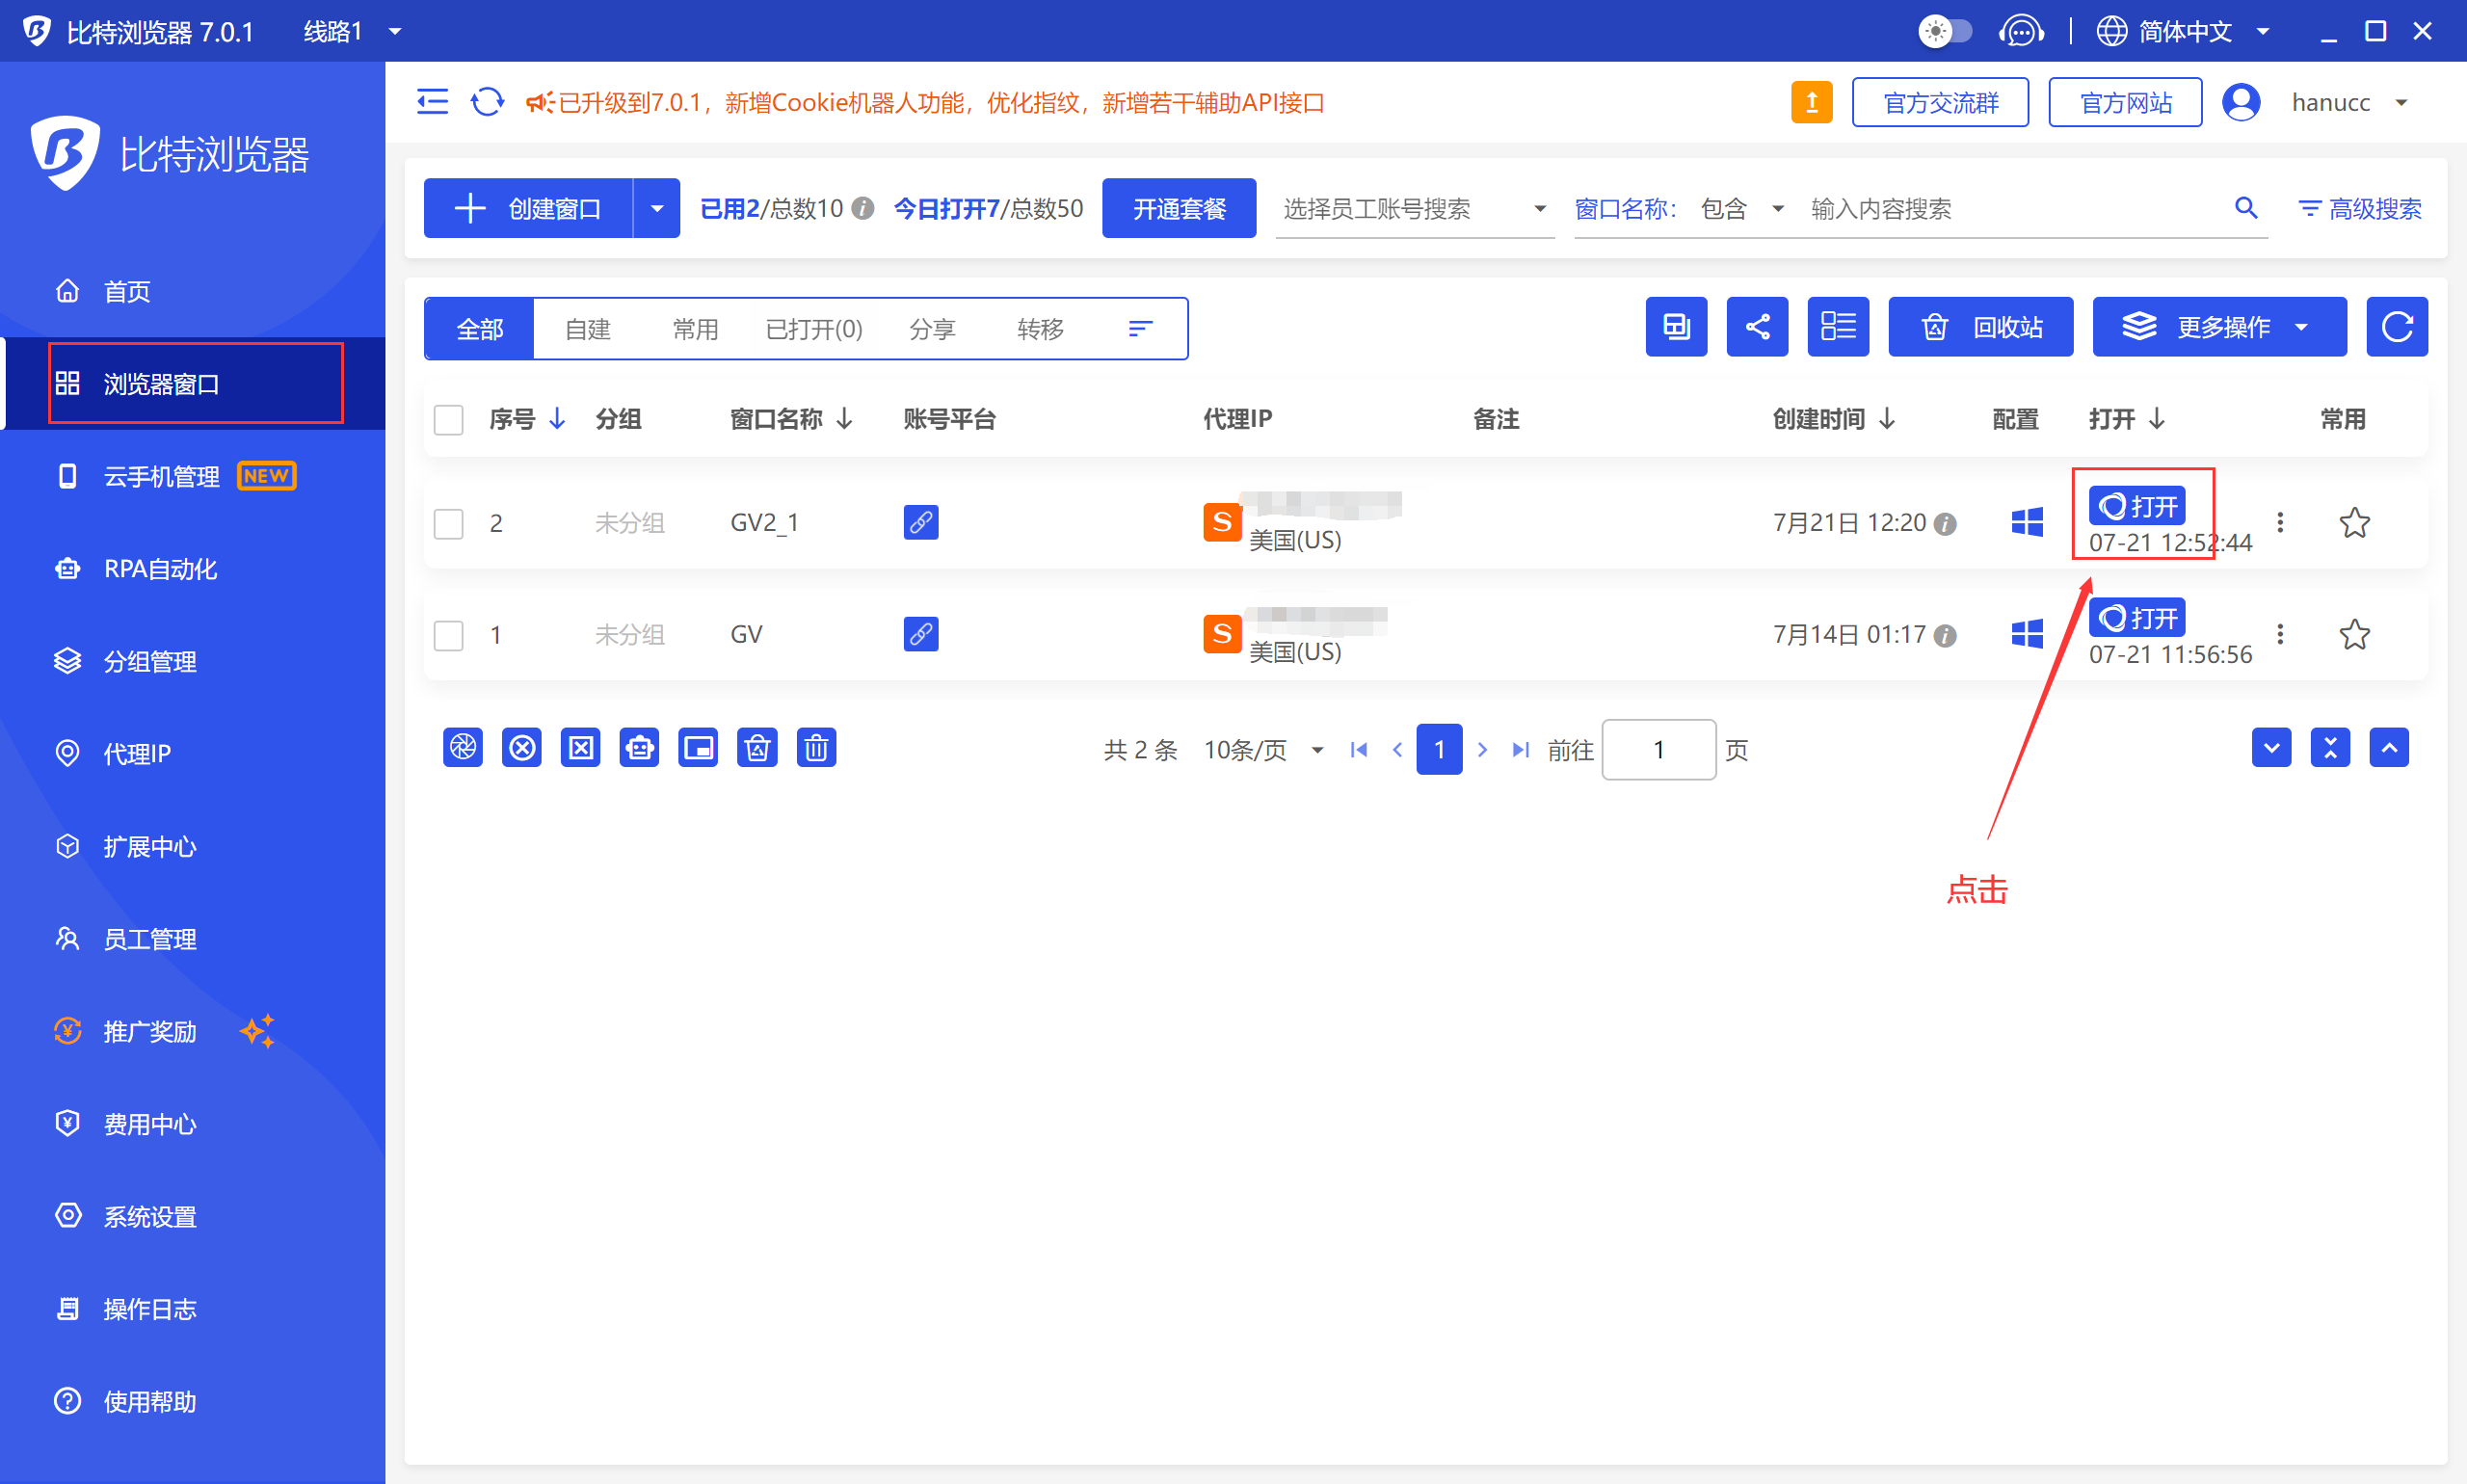Expand the 创建窗口 dropdown arrow
Image resolution: width=2467 pixels, height=1484 pixels.
[x=656, y=208]
